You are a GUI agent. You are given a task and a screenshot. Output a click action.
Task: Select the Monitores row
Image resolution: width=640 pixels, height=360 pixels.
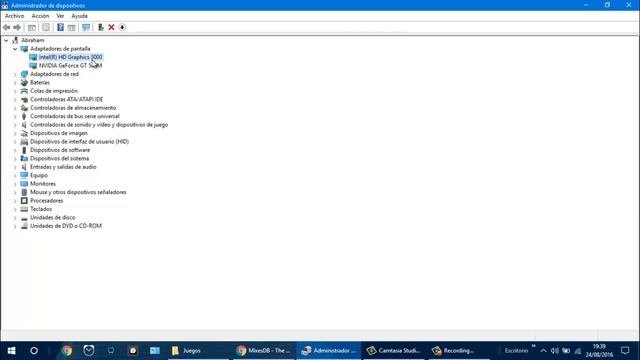[42, 184]
